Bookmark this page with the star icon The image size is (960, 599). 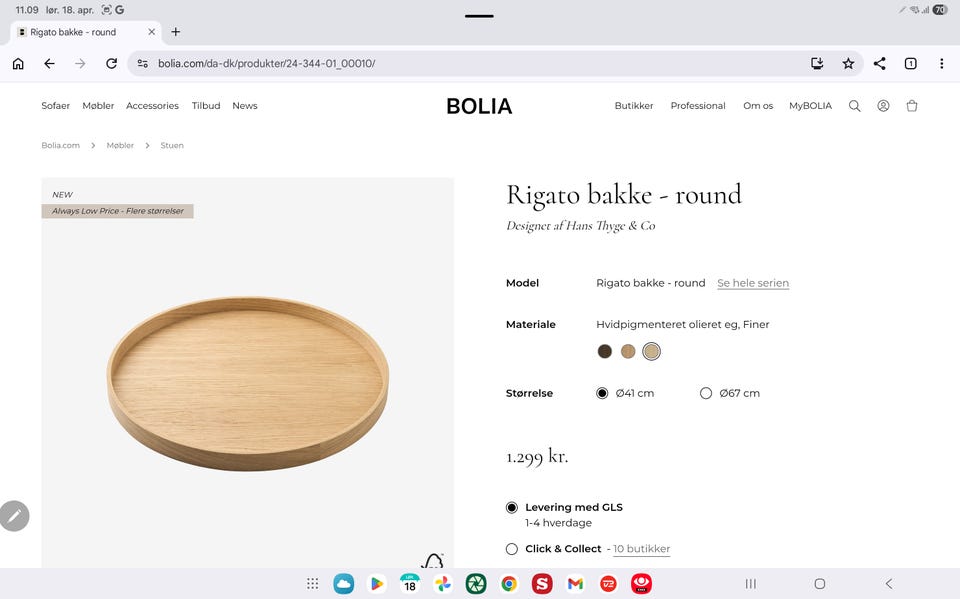pos(848,64)
